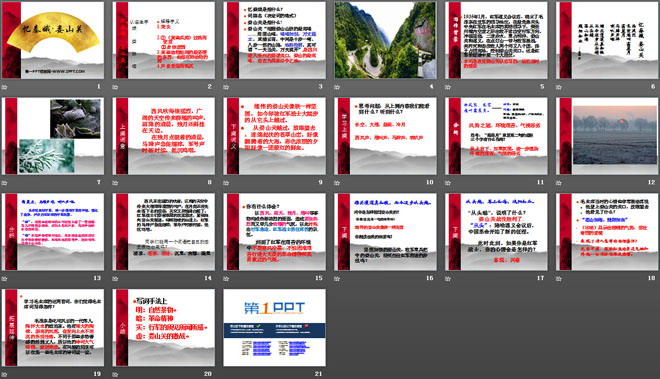This screenshot has height=379, width=660.
Task: Click the animation star icon under slide 7
Action: (5, 183)
